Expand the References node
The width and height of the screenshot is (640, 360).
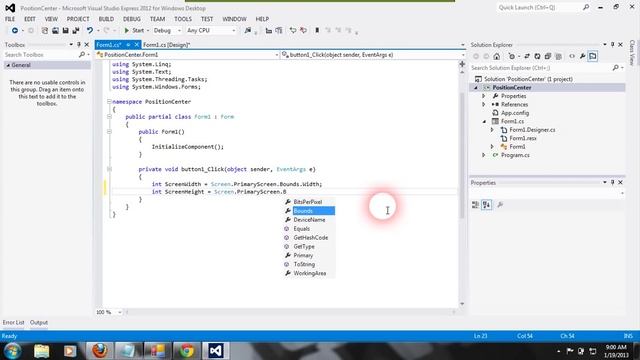[x=484, y=104]
